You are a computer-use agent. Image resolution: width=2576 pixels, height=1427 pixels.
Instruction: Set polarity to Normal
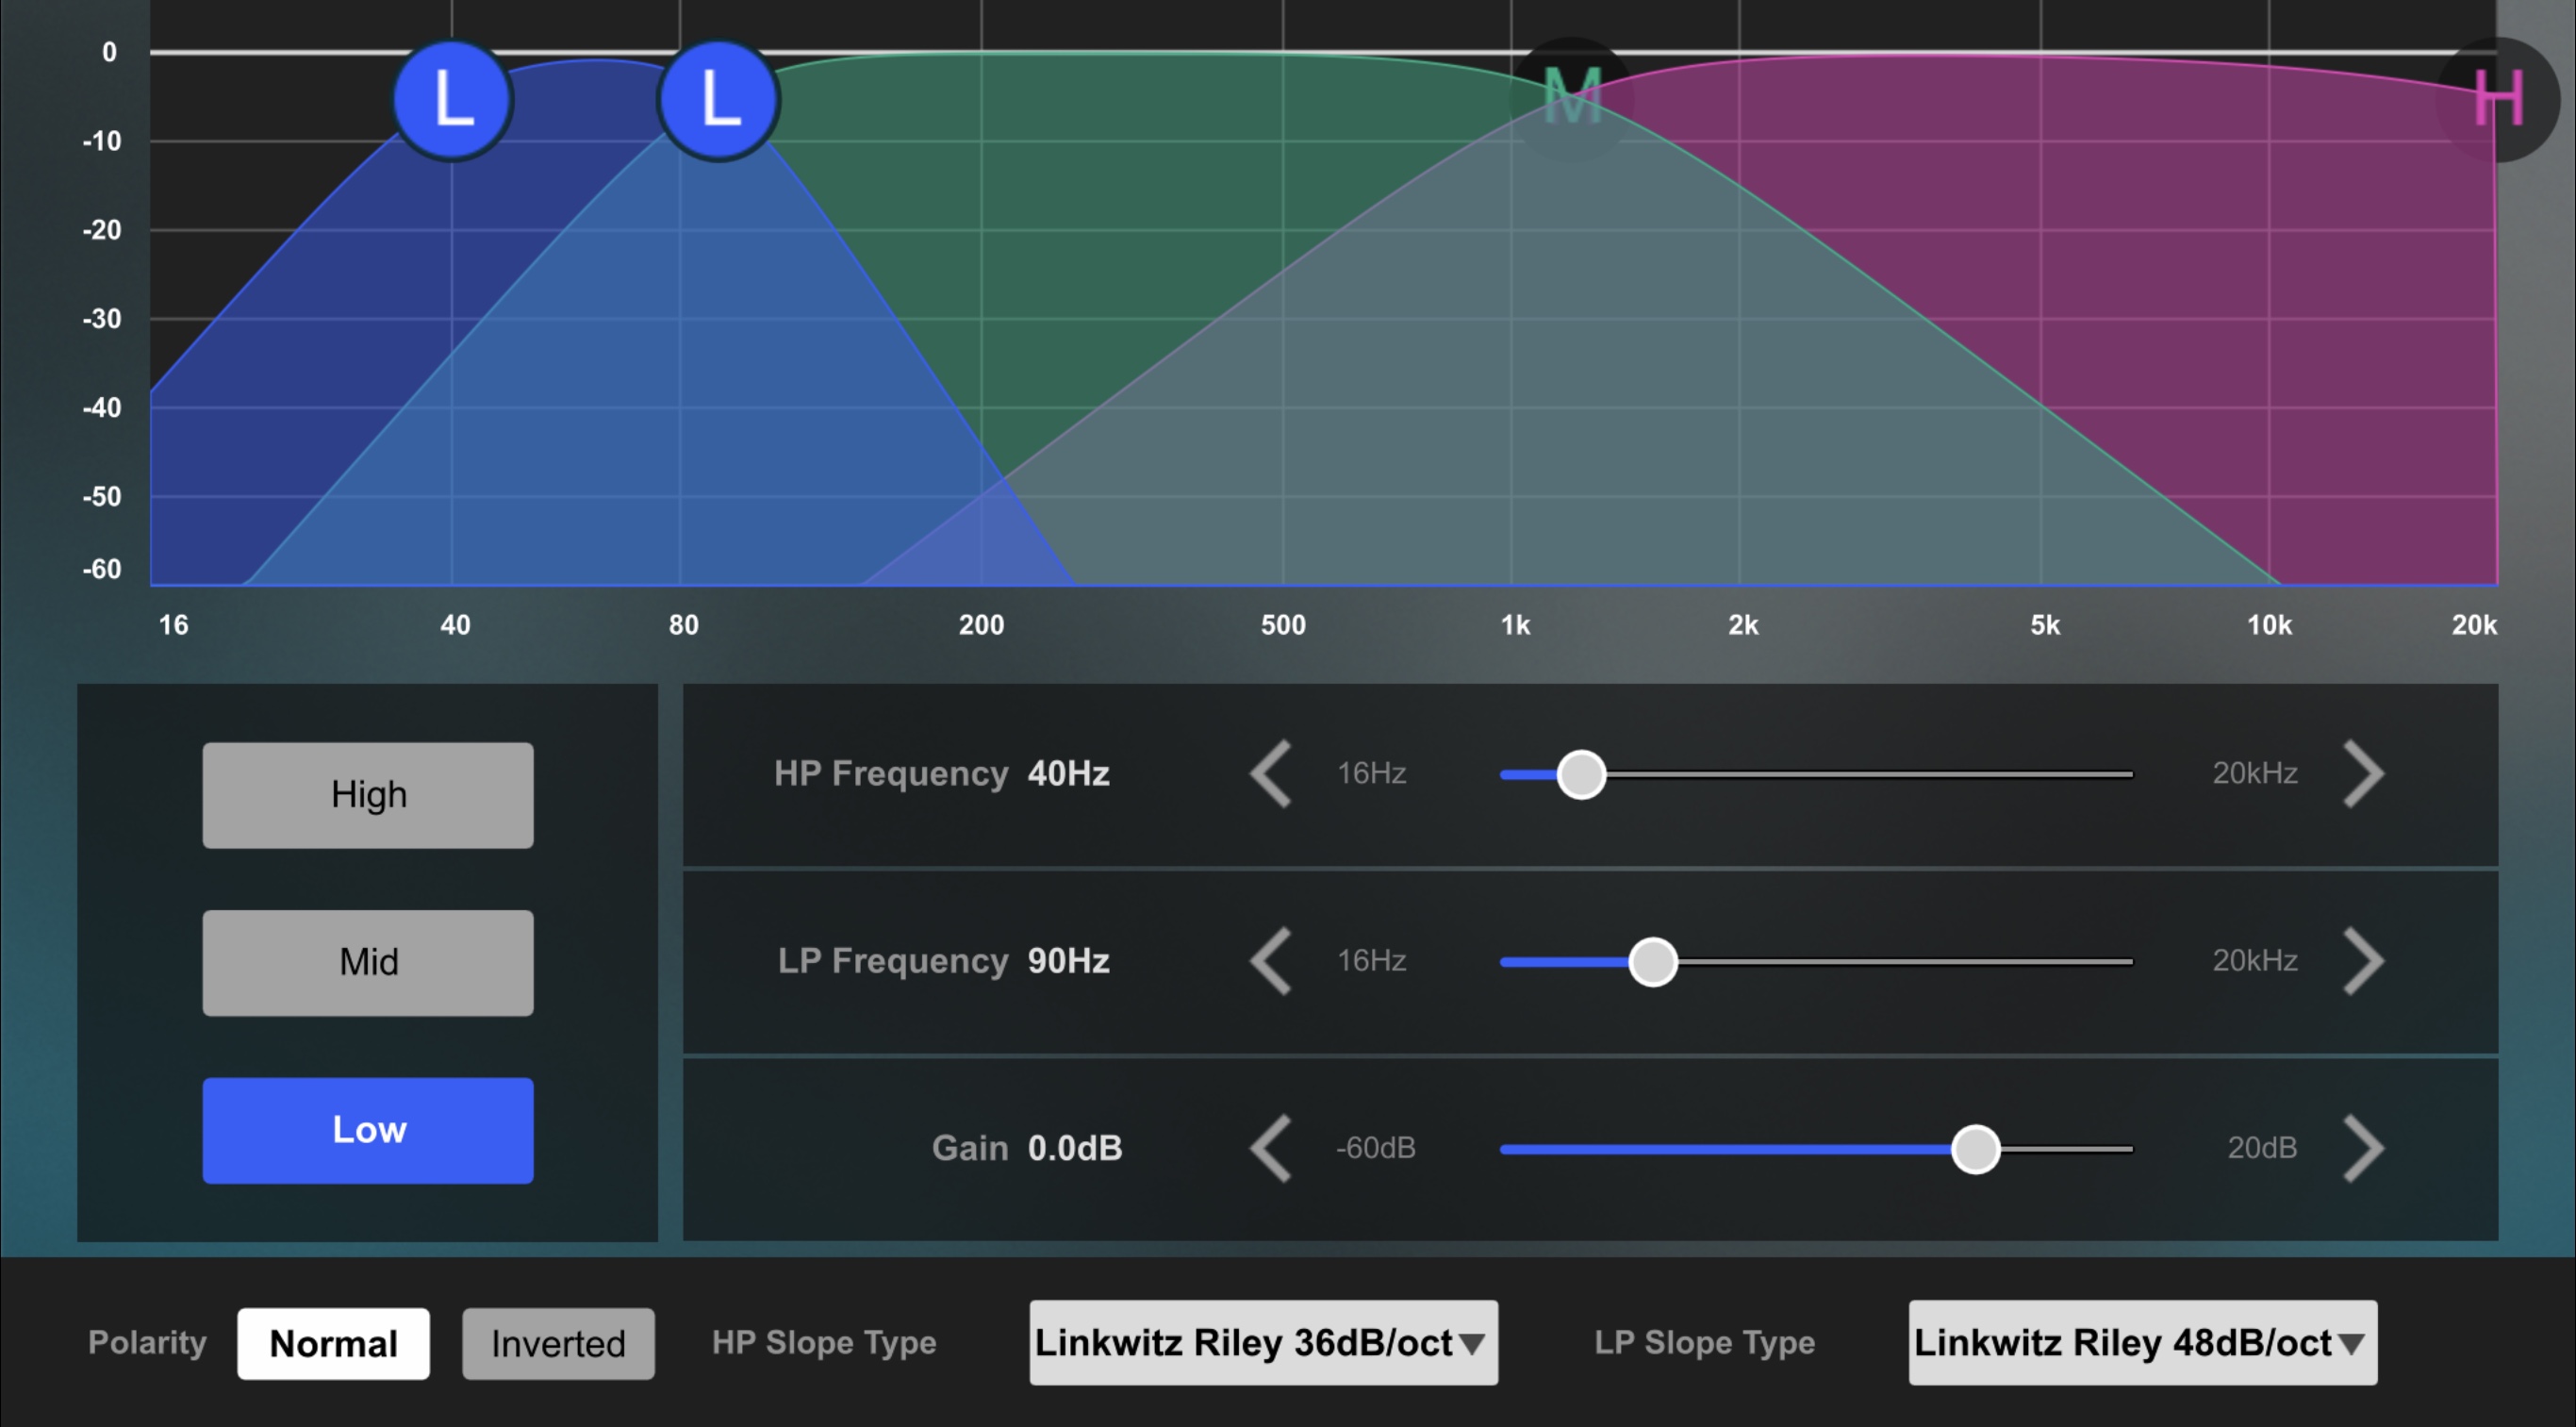[x=333, y=1343]
